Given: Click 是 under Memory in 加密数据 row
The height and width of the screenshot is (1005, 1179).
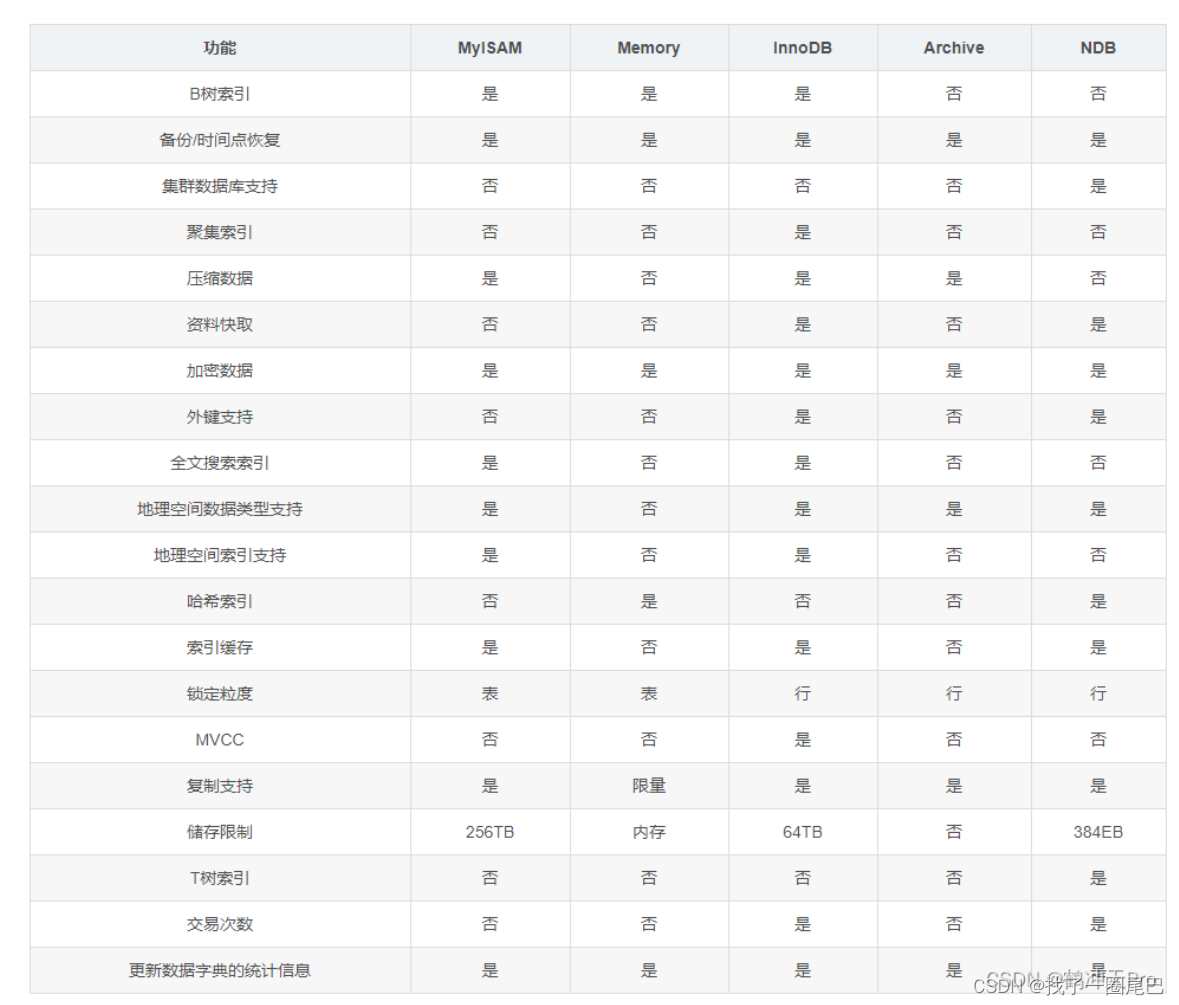Looking at the screenshot, I should (x=648, y=371).
